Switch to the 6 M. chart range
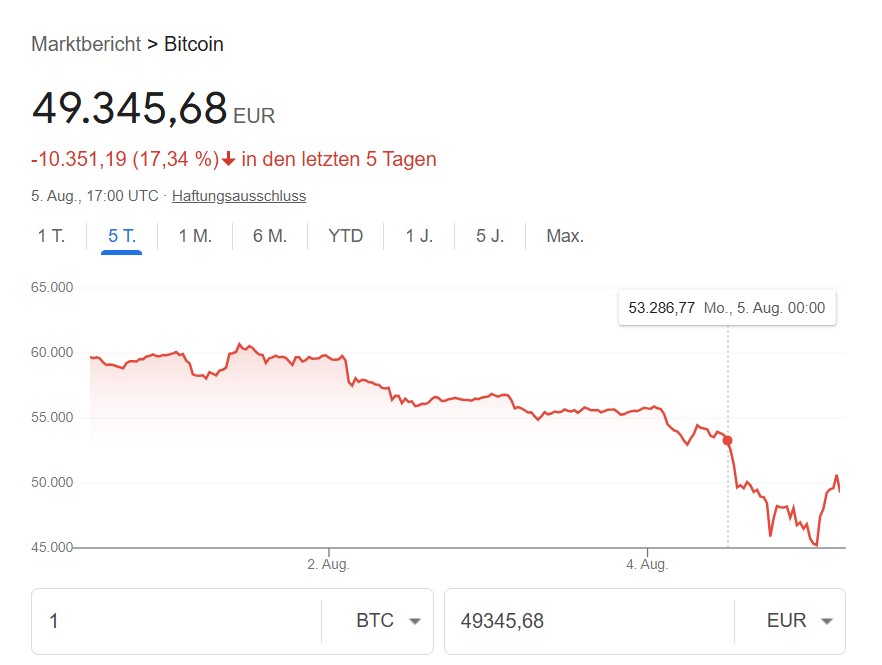Viewport: 882px width, 665px height. pos(270,237)
